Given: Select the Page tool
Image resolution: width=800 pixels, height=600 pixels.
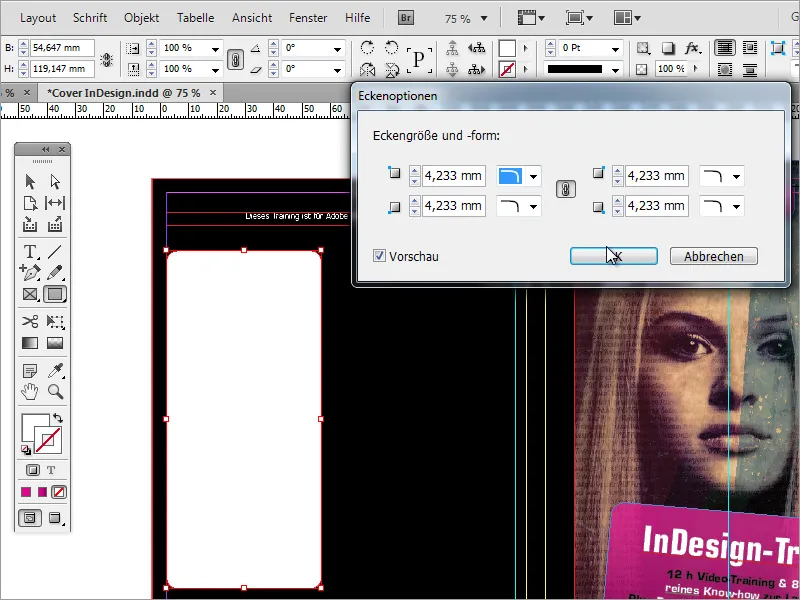Looking at the screenshot, I should point(30,203).
